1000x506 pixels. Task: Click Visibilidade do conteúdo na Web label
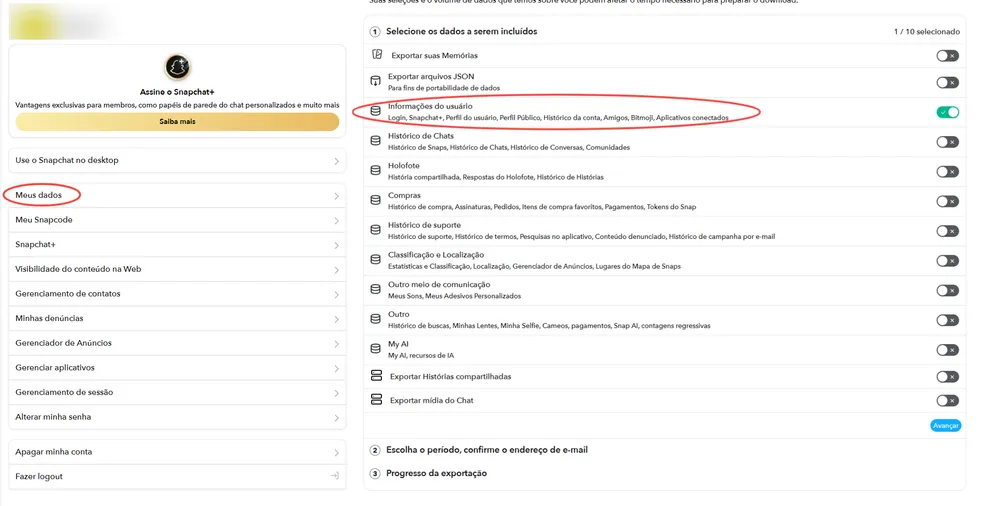tap(78, 269)
